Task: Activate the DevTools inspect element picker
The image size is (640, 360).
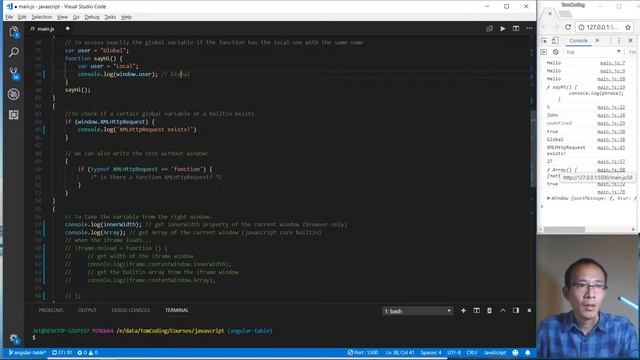Action: point(544,40)
